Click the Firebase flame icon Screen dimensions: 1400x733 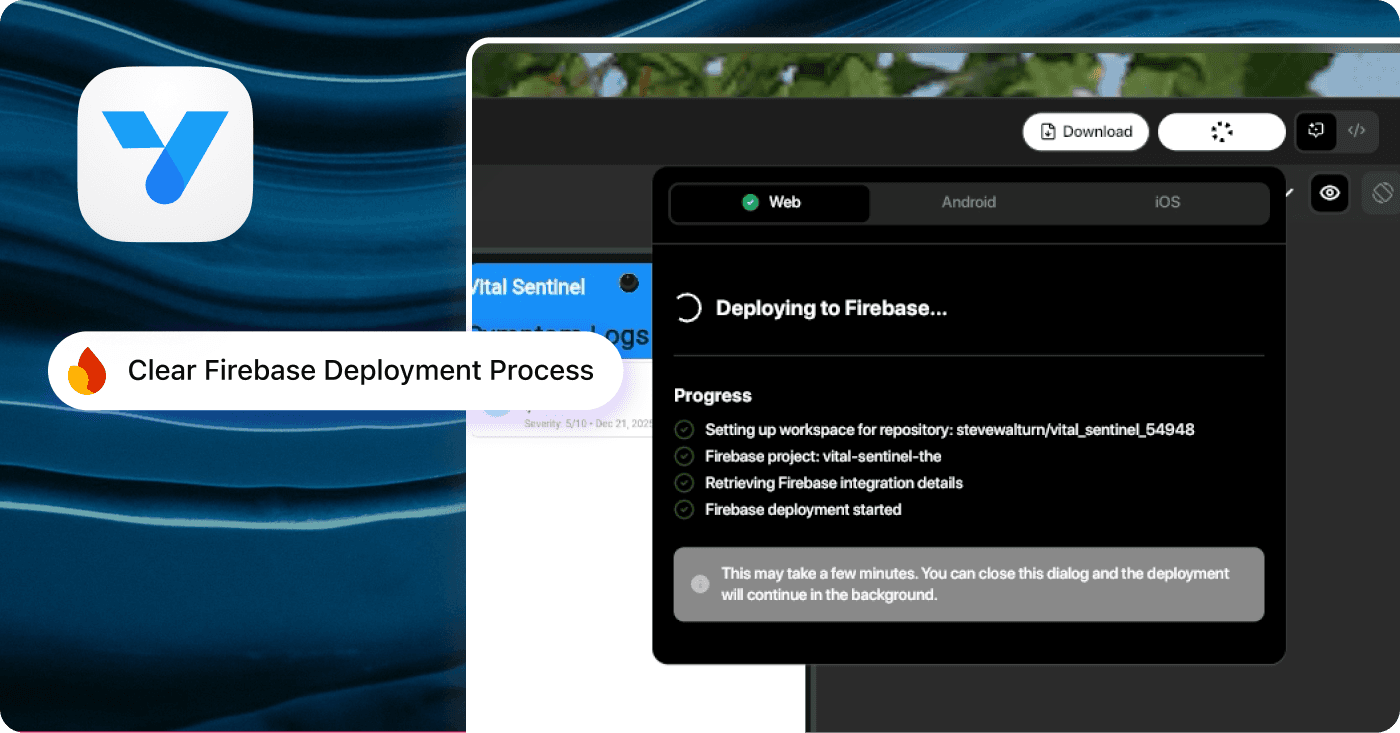point(87,371)
